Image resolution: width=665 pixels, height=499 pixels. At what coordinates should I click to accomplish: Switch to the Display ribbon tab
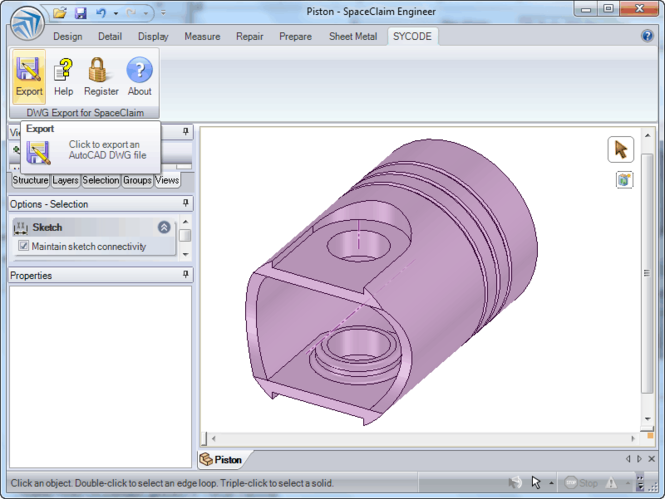(153, 36)
